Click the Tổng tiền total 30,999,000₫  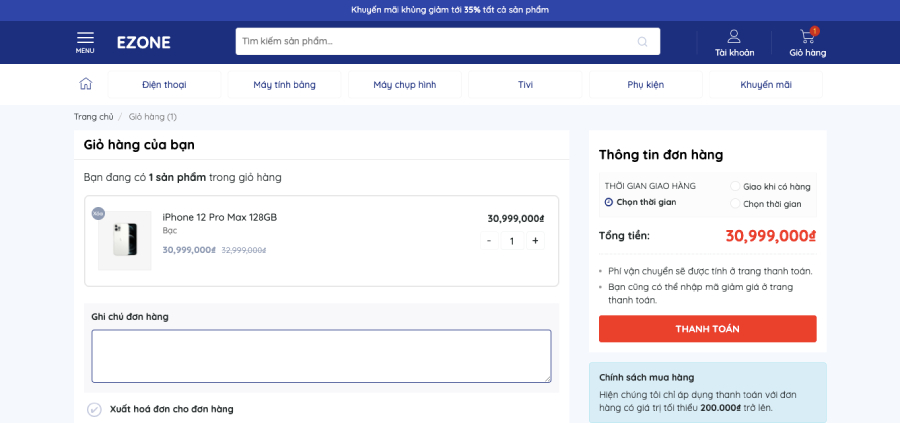click(x=771, y=236)
